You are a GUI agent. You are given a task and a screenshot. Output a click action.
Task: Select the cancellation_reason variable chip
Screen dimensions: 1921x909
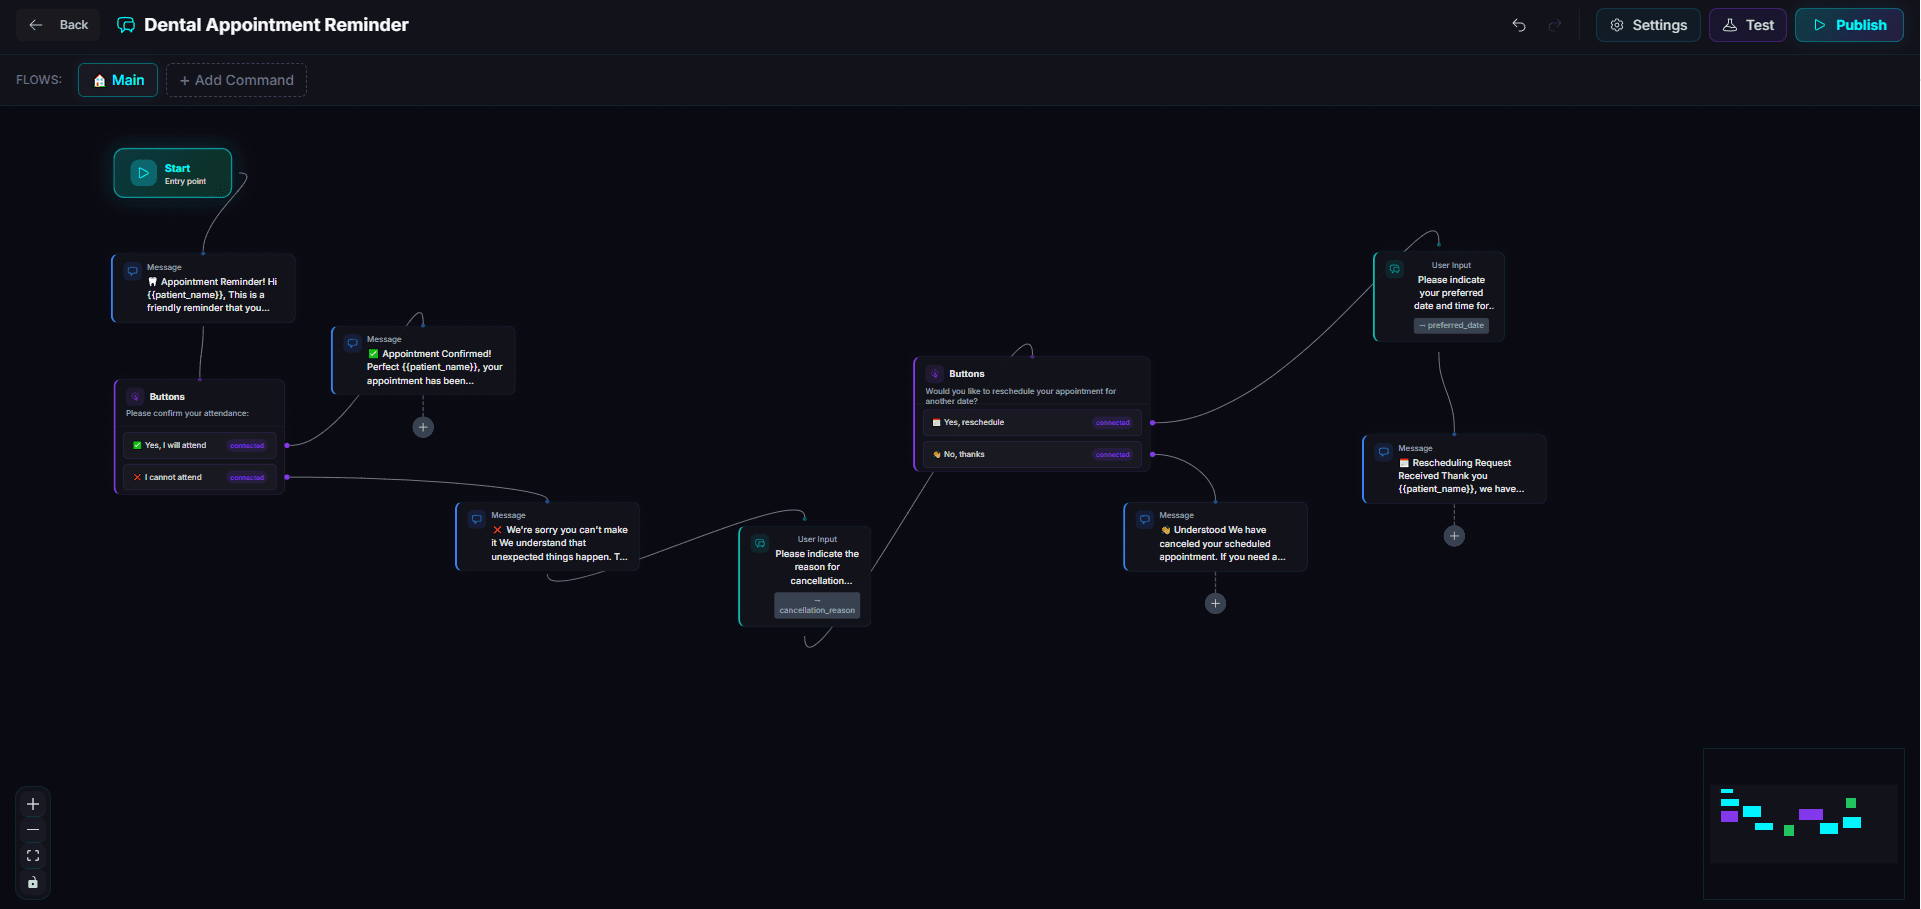click(817, 606)
